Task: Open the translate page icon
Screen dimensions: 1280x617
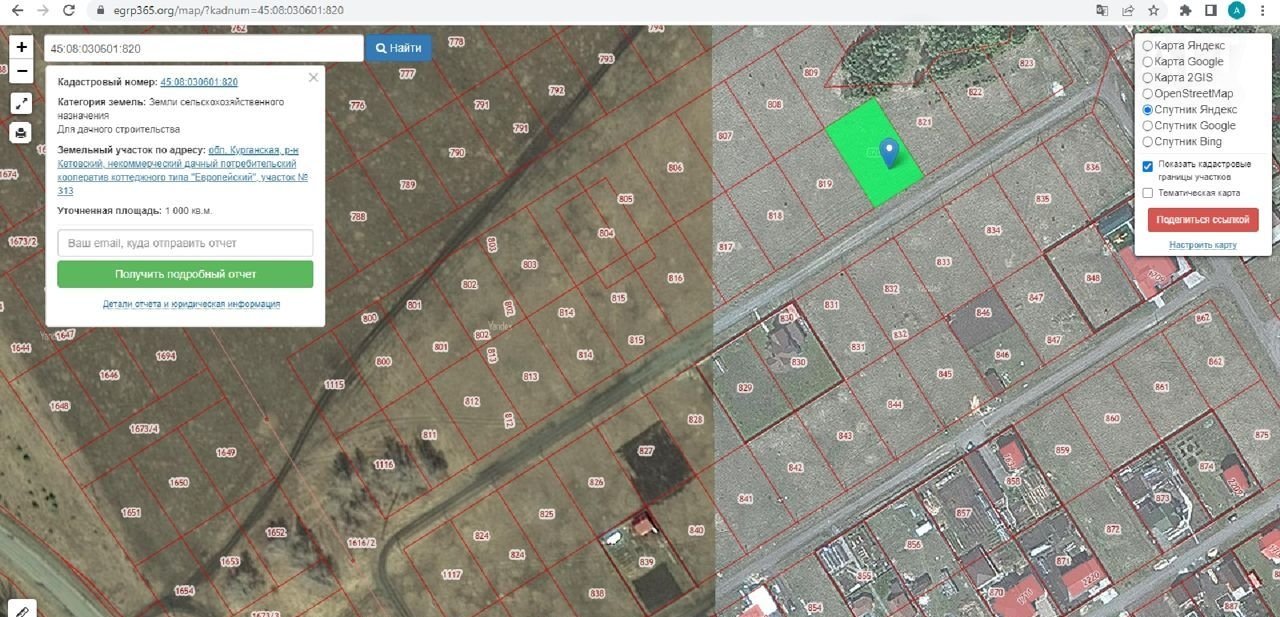Action: (x=1102, y=10)
